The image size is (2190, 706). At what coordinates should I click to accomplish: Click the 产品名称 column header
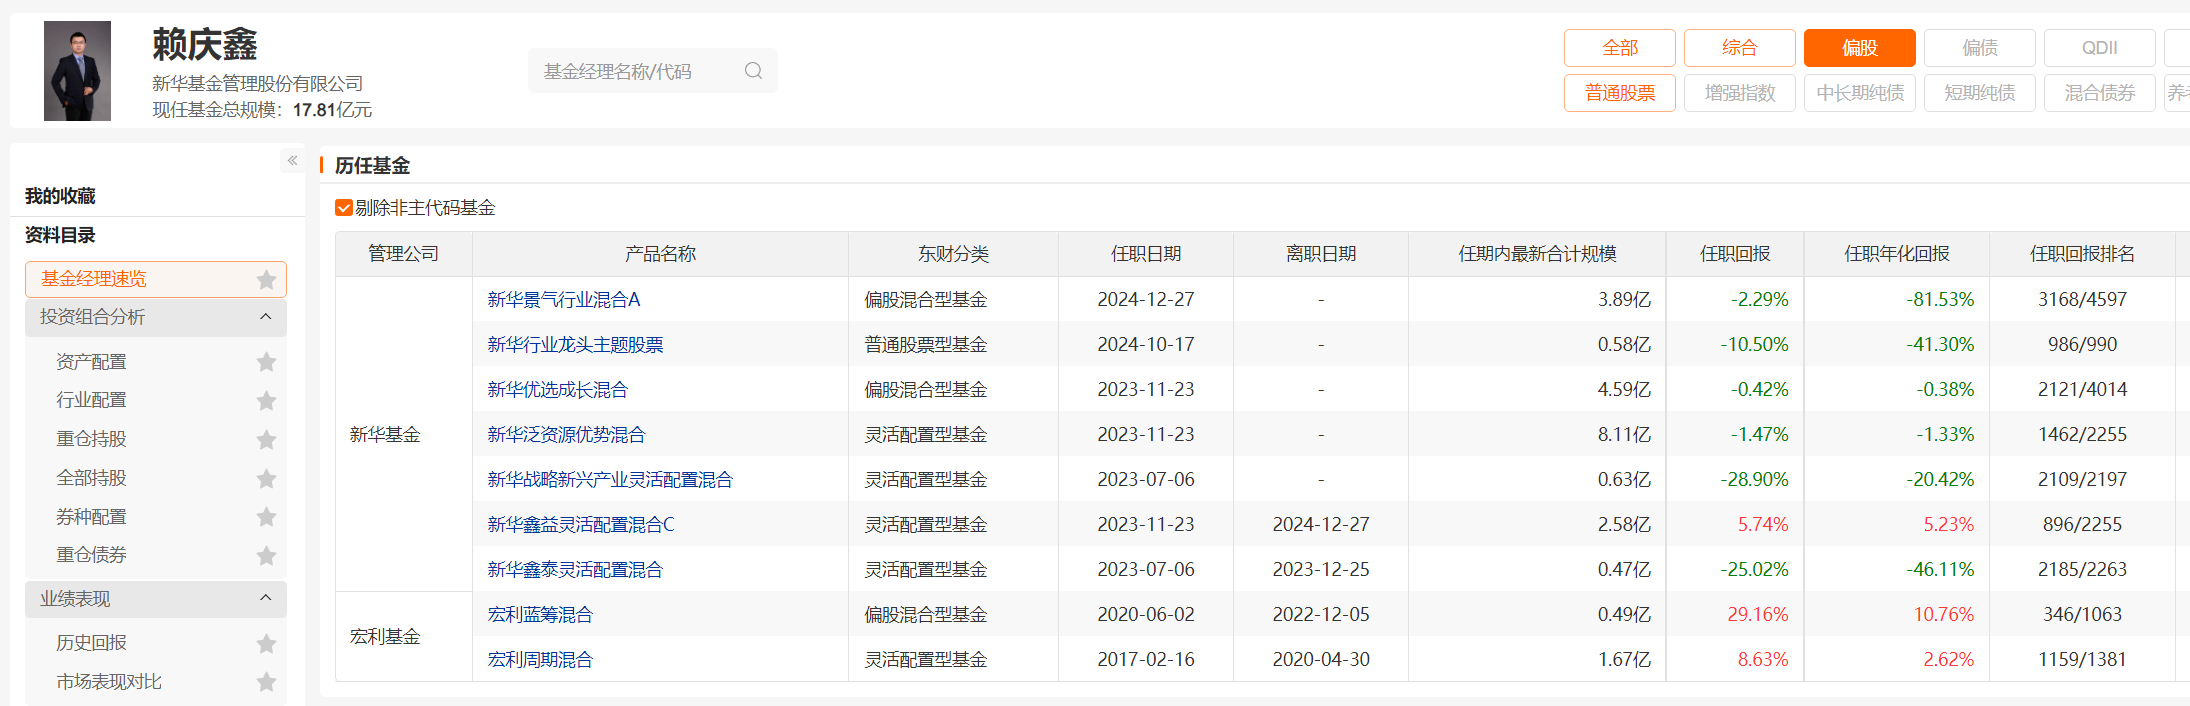(x=660, y=254)
